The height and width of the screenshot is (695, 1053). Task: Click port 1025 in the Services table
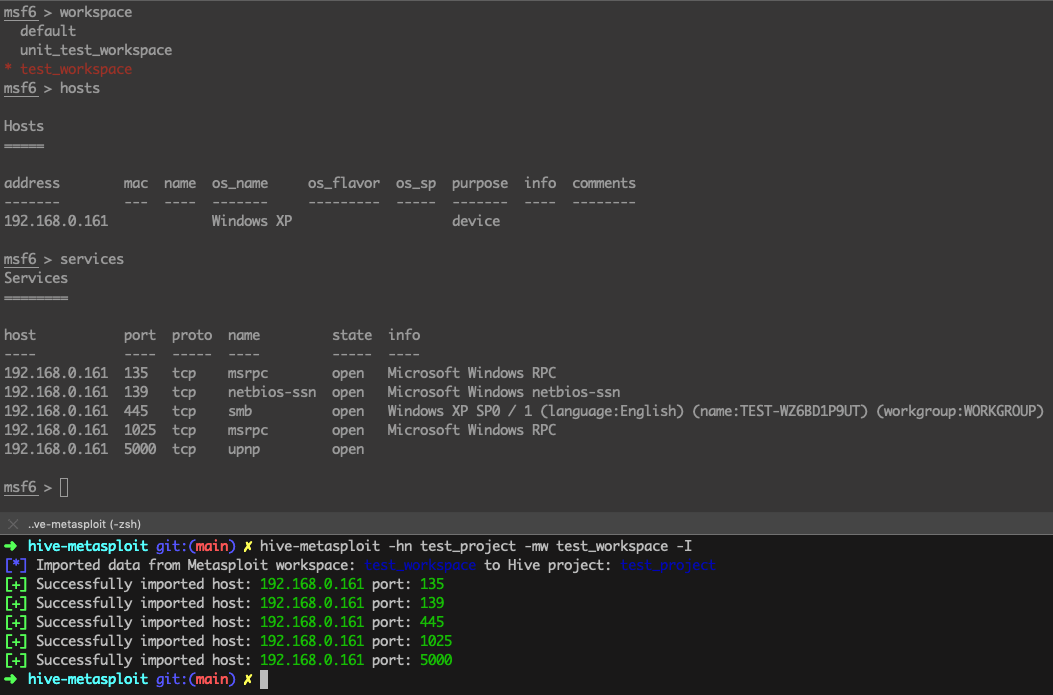140,430
